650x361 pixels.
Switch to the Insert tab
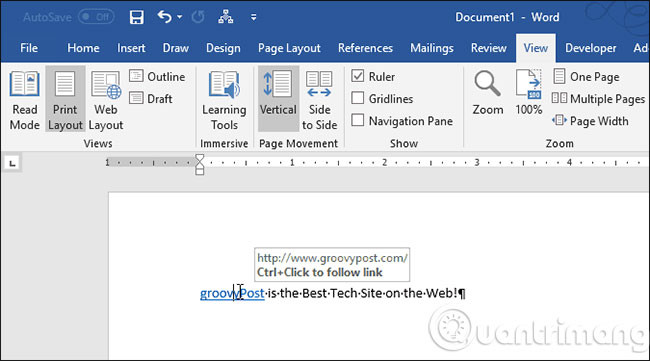(131, 48)
